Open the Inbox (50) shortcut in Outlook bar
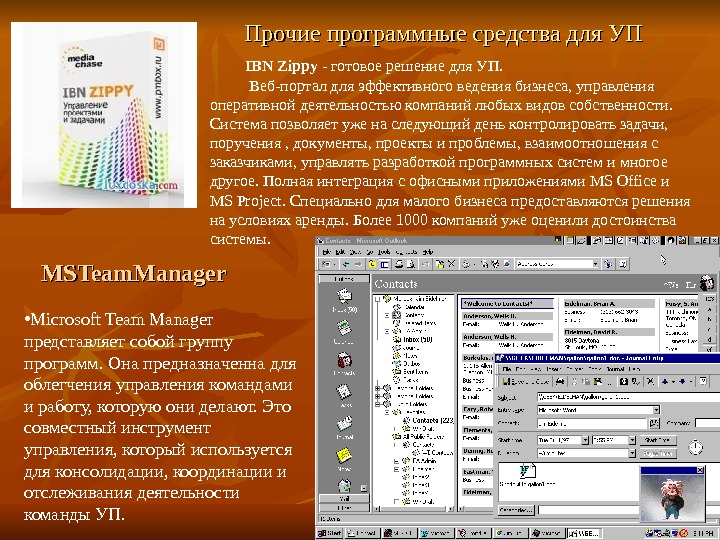The height and width of the screenshot is (540, 720). coord(344,300)
